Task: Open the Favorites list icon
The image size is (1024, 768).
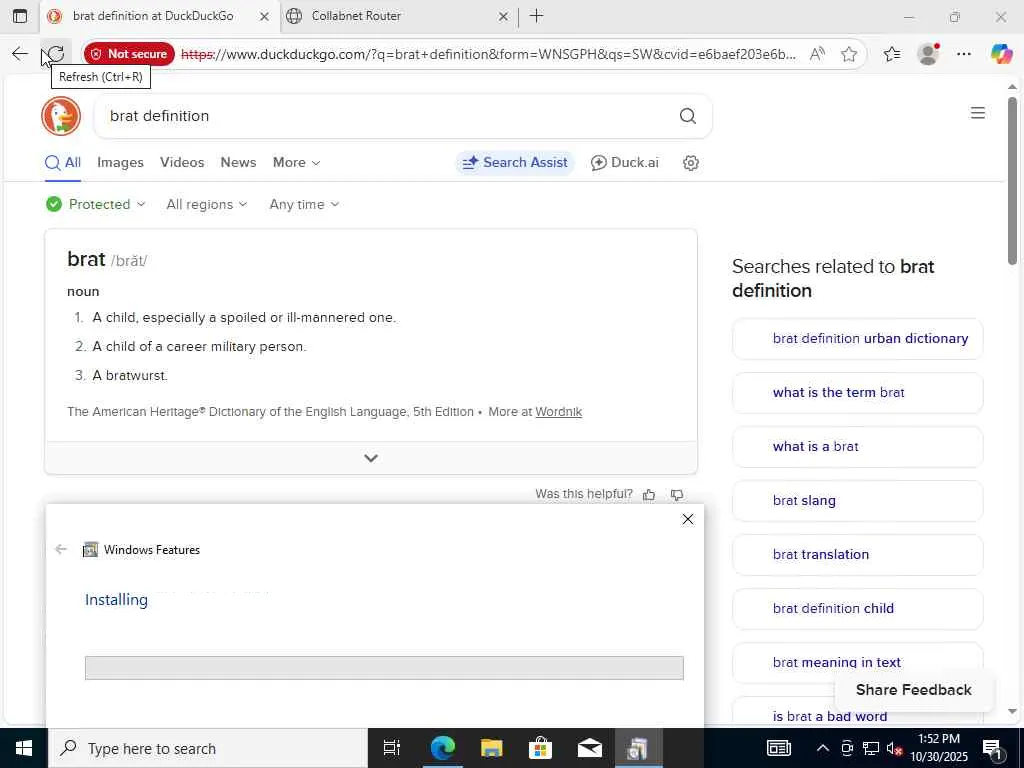Action: coord(891,54)
